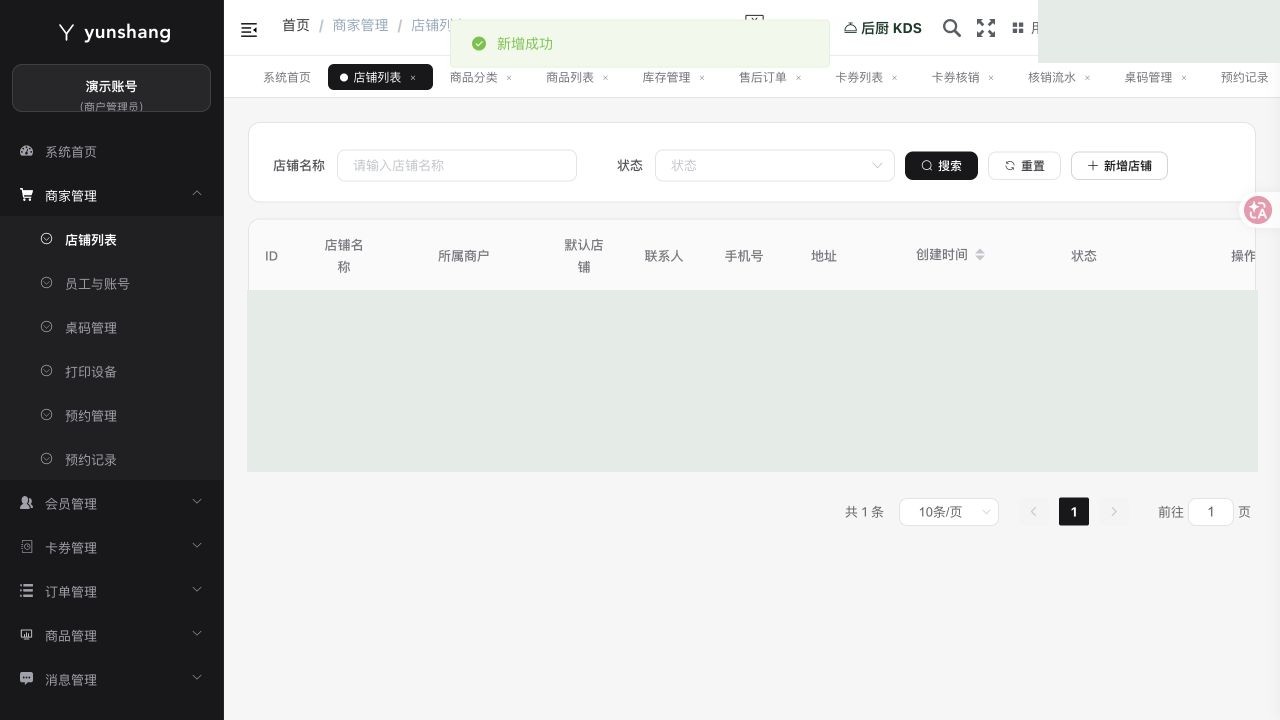Click the shopping cart icon beside 商家管理
The image size is (1280, 720).
tap(27, 195)
